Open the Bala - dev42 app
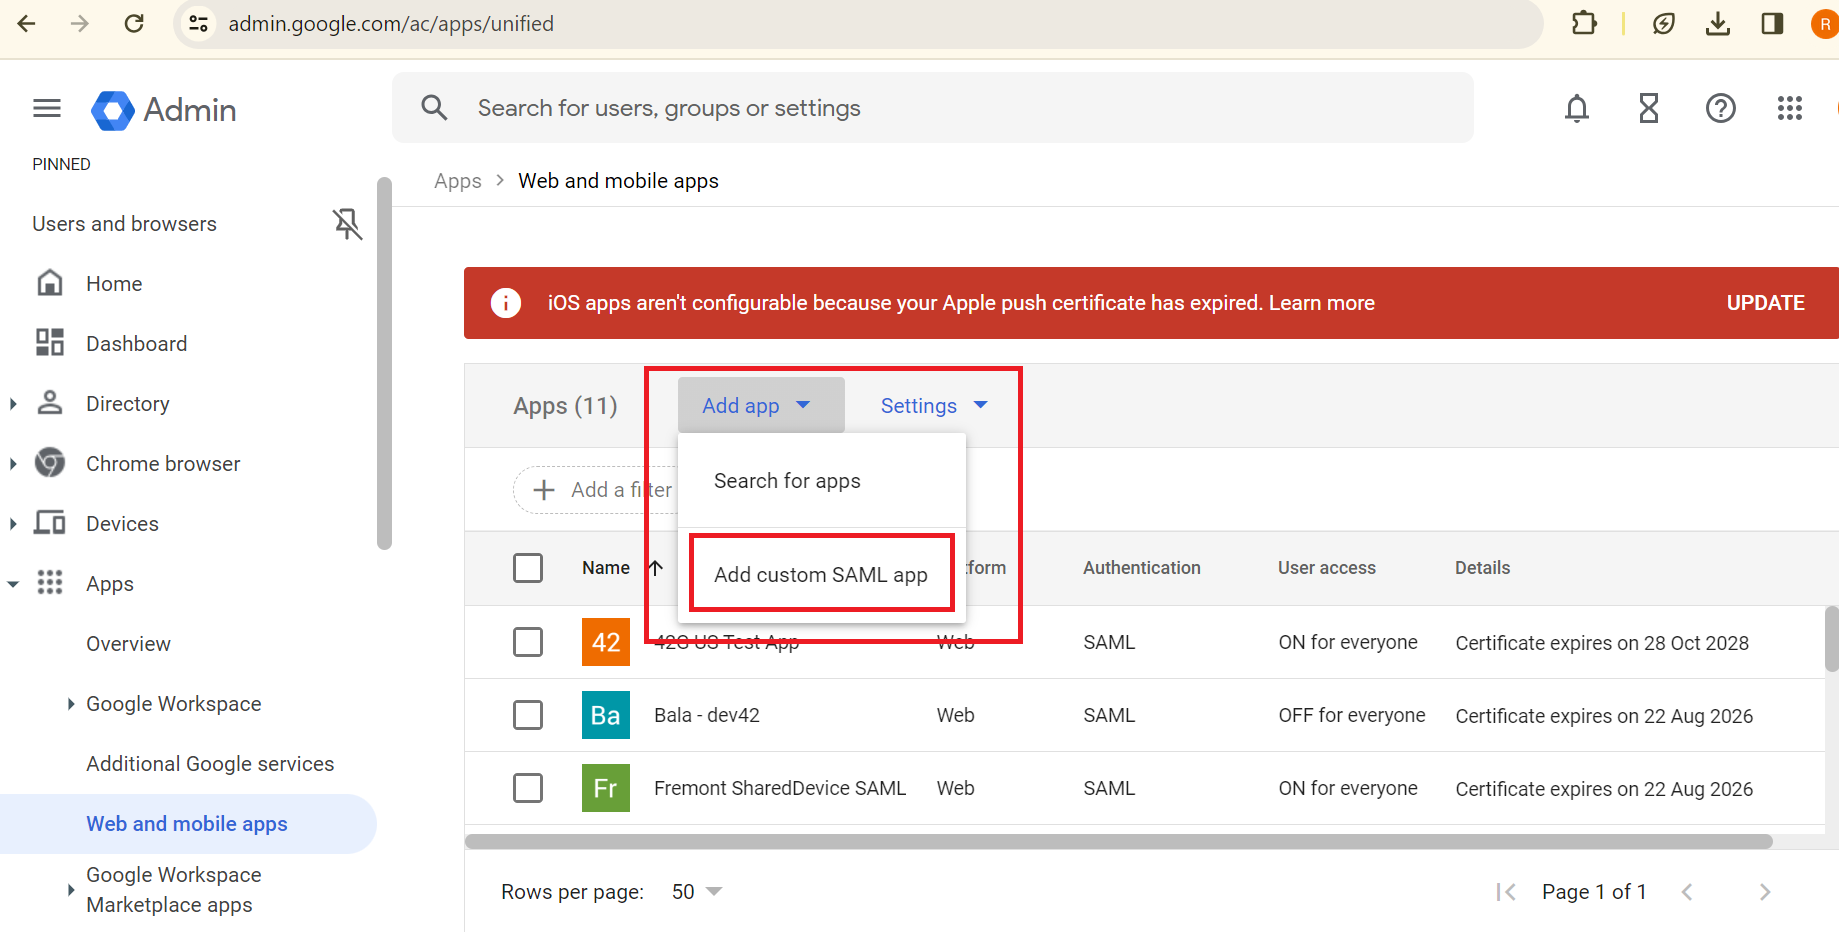Viewport: 1839px width, 932px height. pyautogui.click(x=707, y=715)
